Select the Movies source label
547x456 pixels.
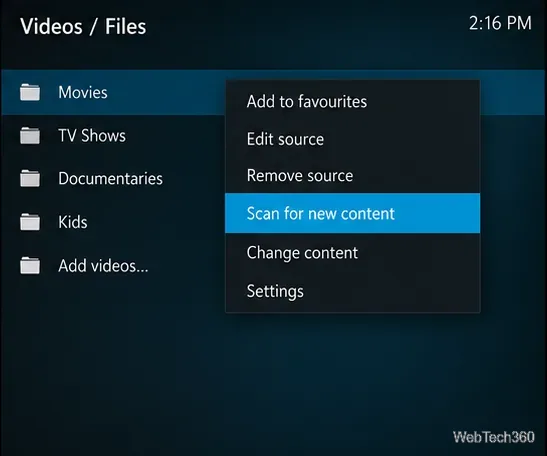(x=83, y=92)
